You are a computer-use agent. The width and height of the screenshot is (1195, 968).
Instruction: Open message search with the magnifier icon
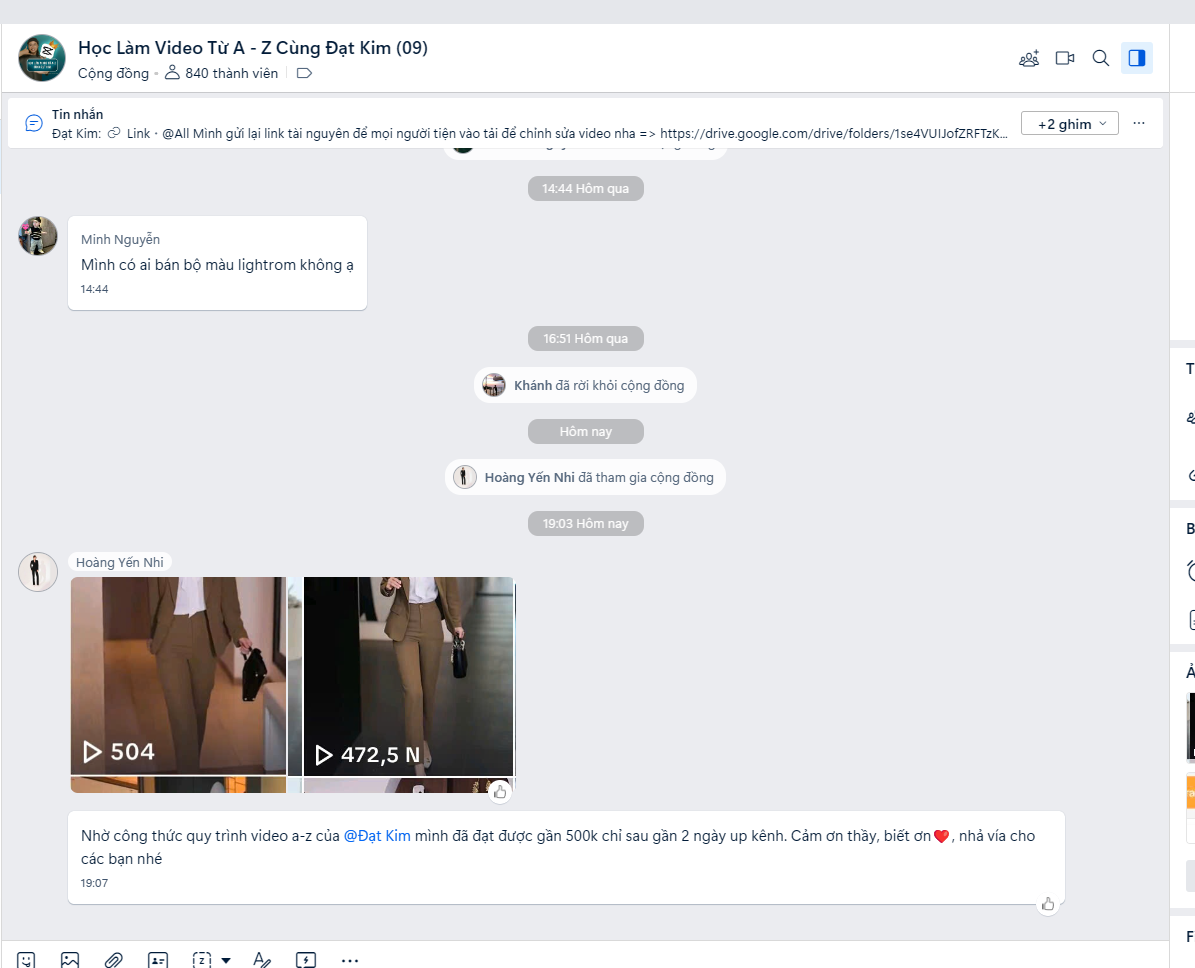1101,58
